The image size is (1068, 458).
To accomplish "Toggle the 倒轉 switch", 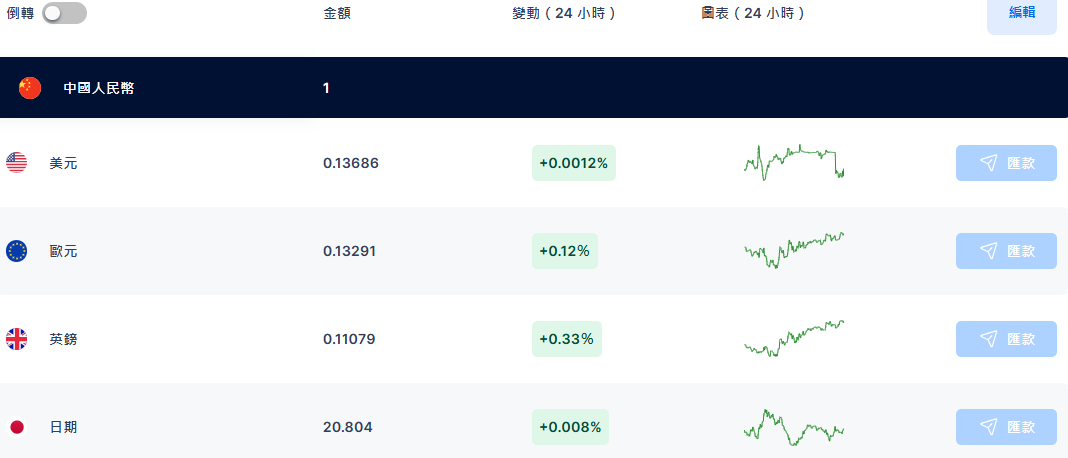I will (65, 13).
